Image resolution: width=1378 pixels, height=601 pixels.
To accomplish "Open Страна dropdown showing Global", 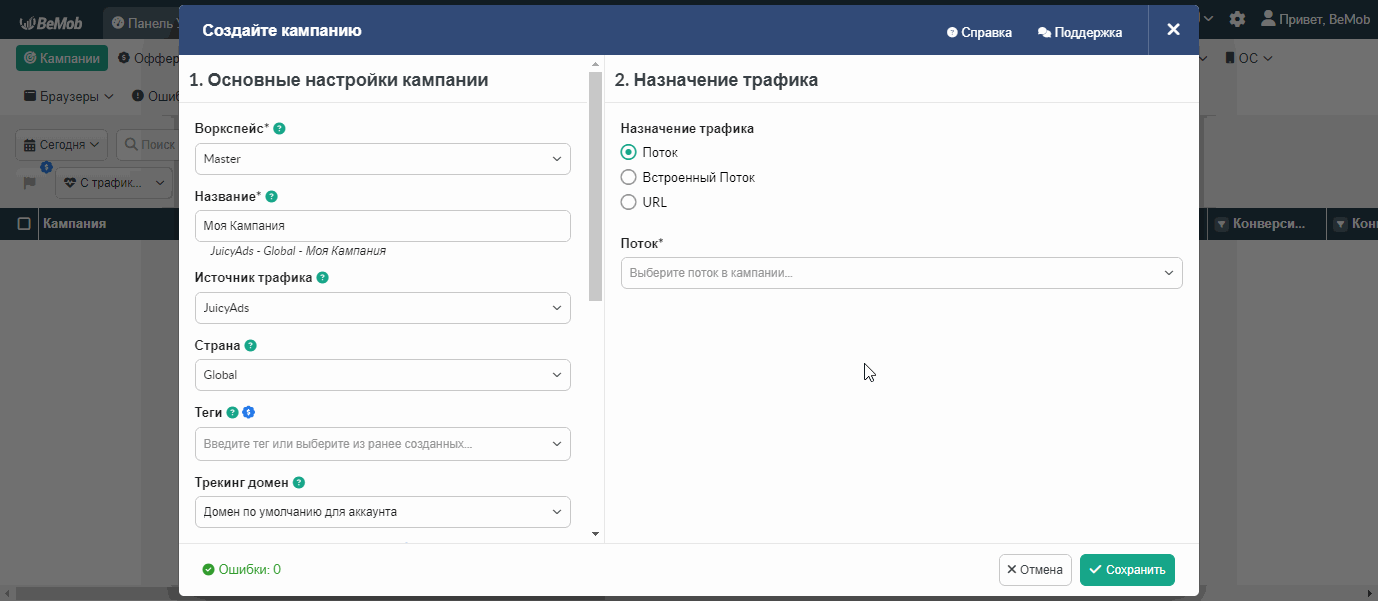I will (383, 375).
